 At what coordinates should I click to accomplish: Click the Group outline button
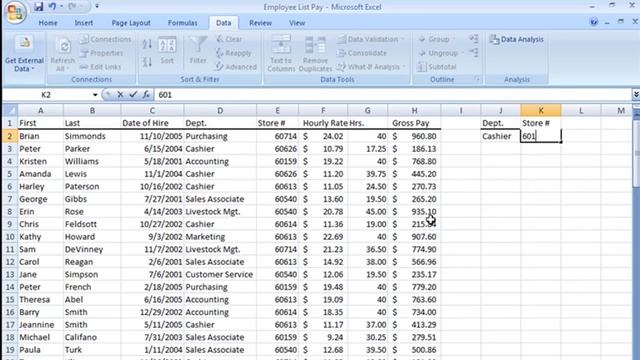[436, 39]
